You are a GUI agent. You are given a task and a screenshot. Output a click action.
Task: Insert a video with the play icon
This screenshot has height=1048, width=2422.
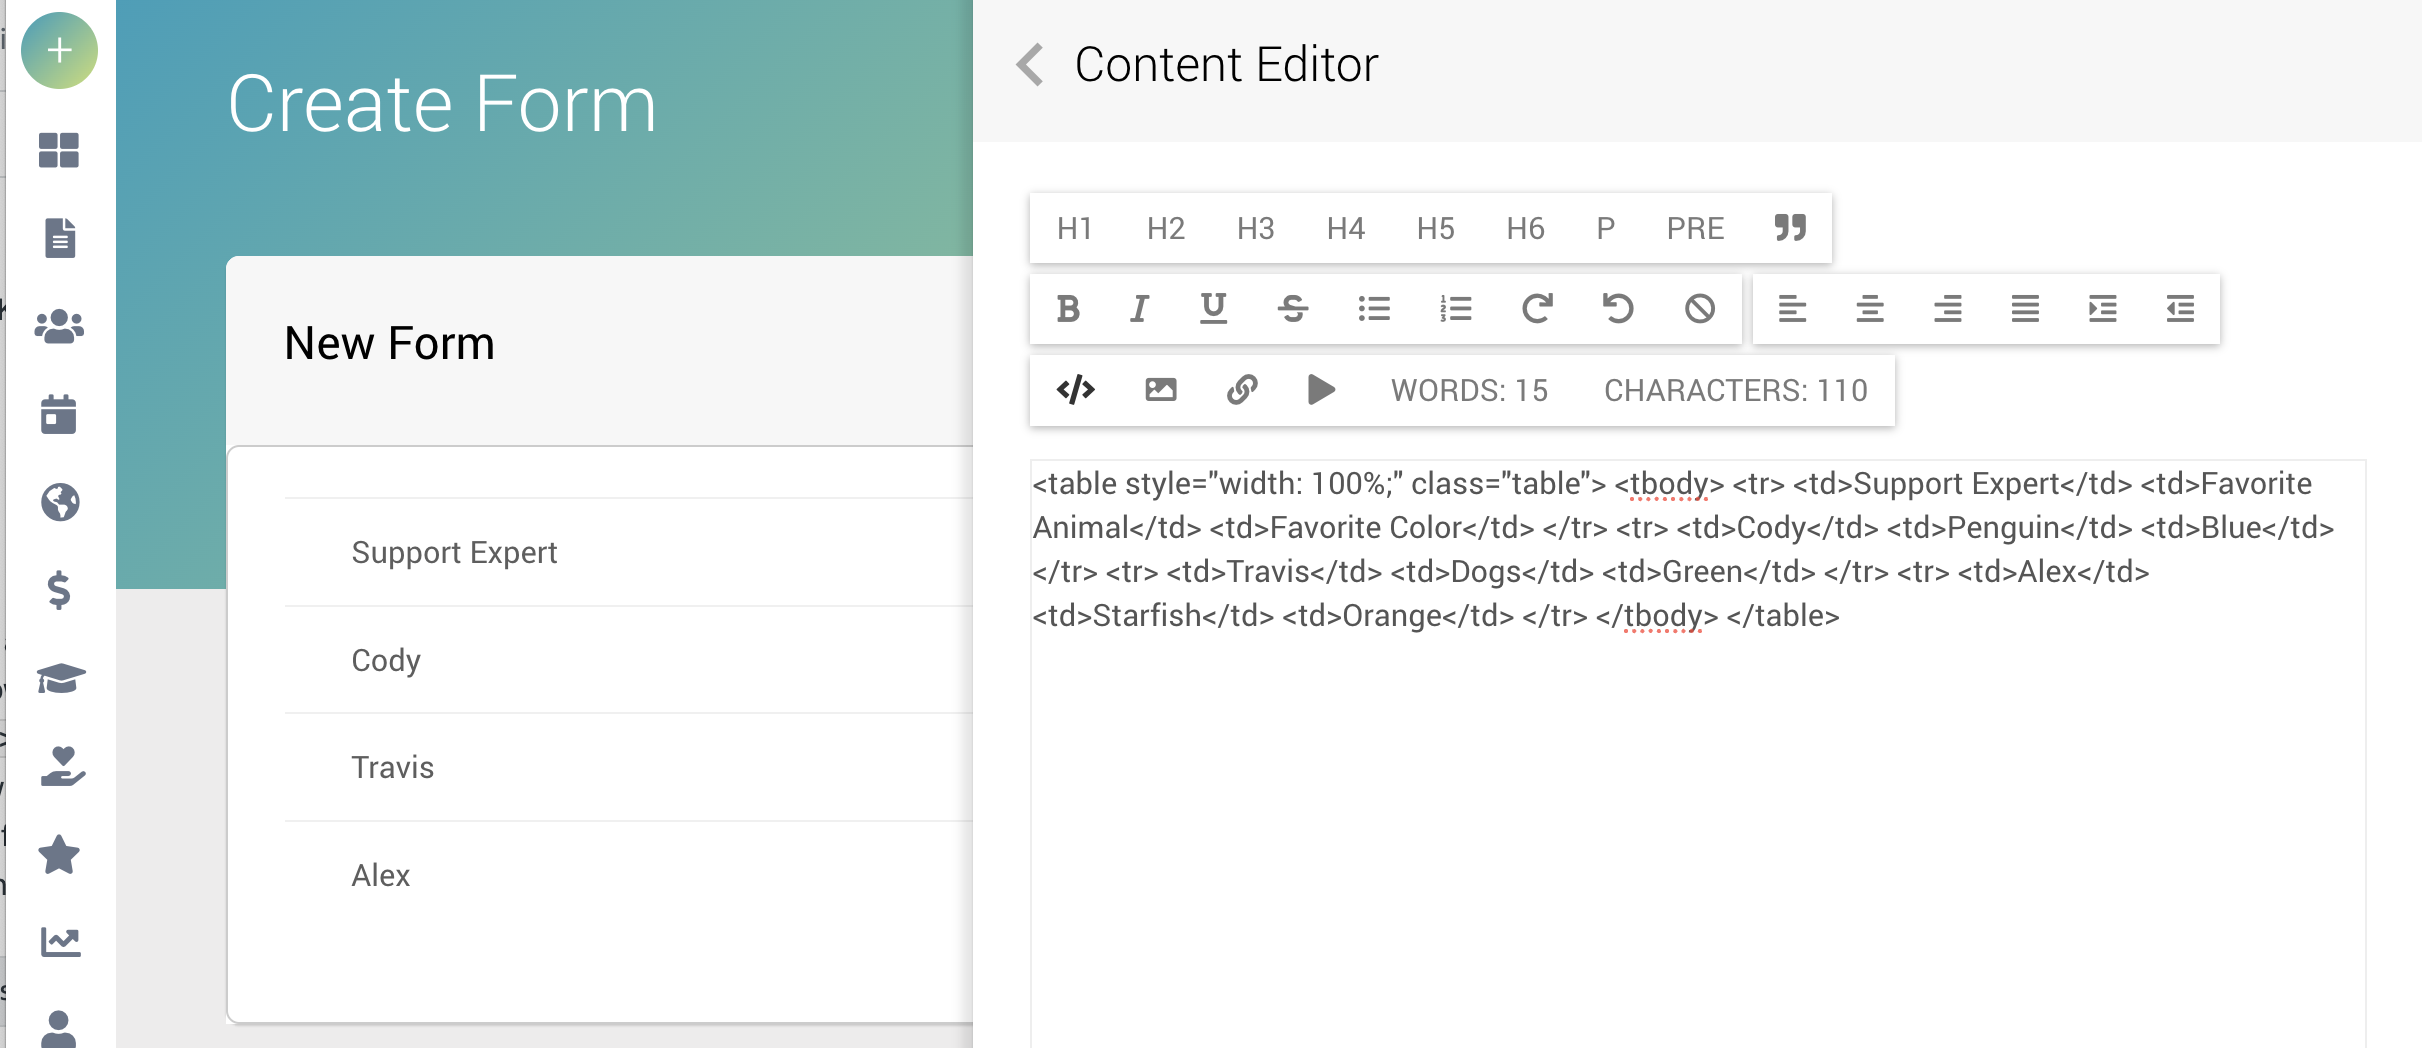tap(1321, 390)
